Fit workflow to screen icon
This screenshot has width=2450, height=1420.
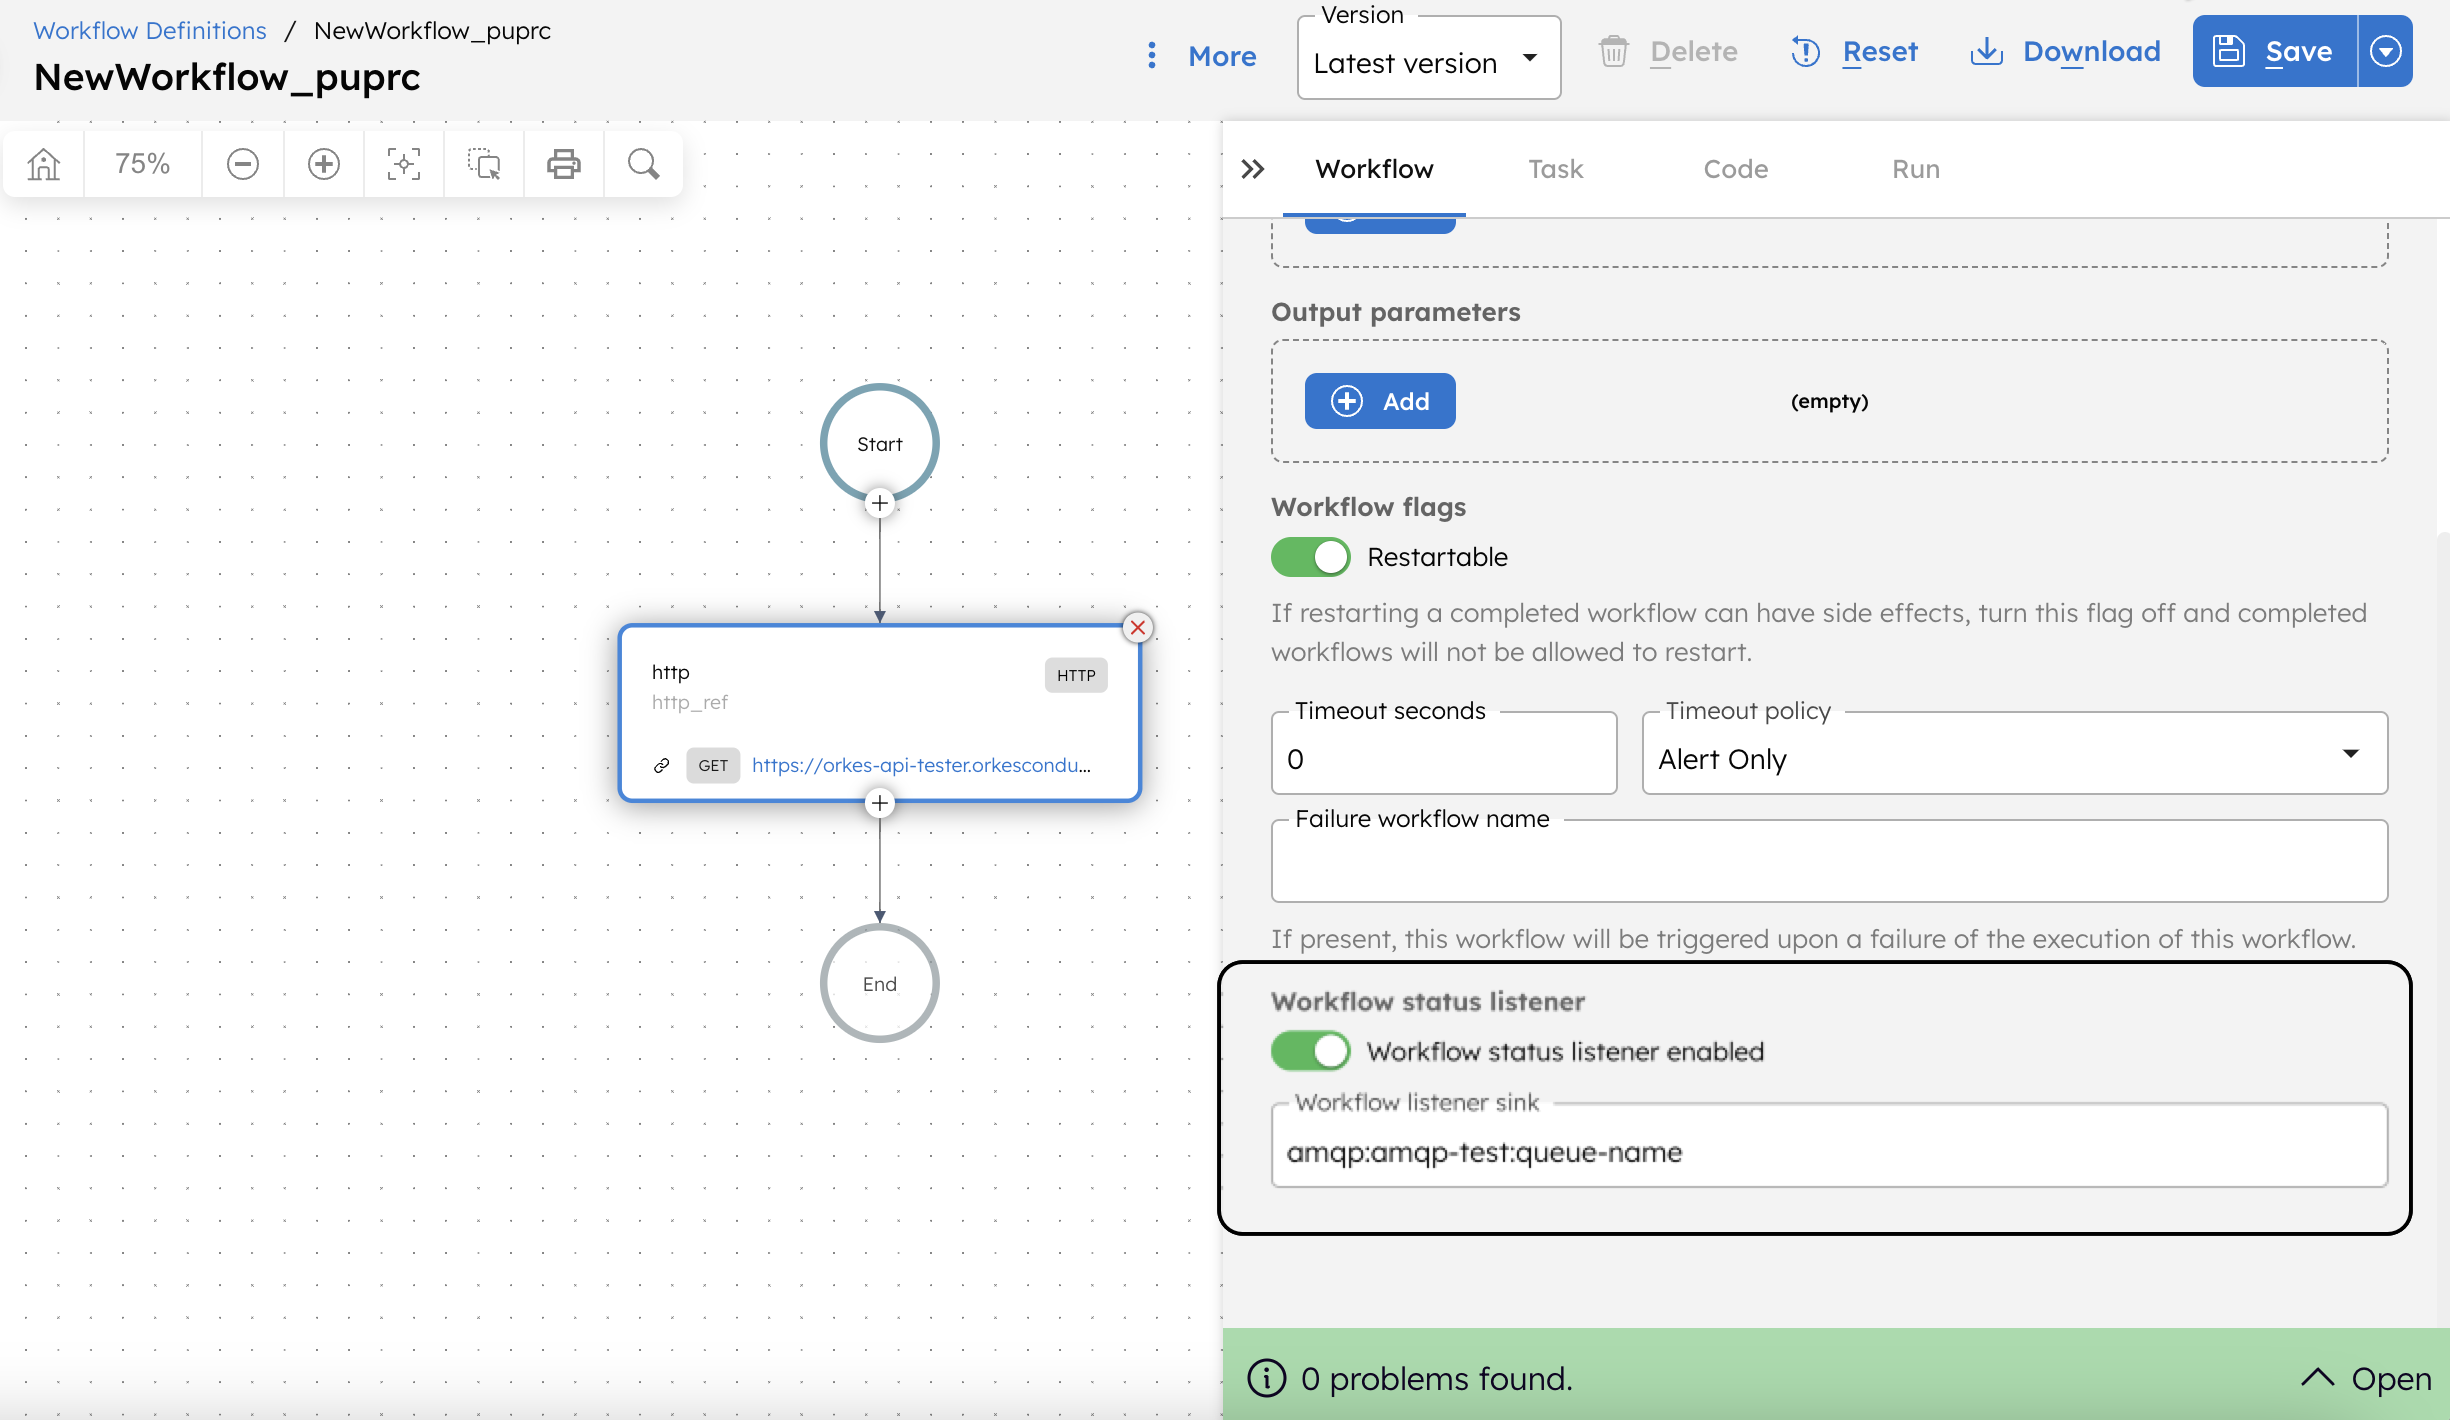coord(404,163)
